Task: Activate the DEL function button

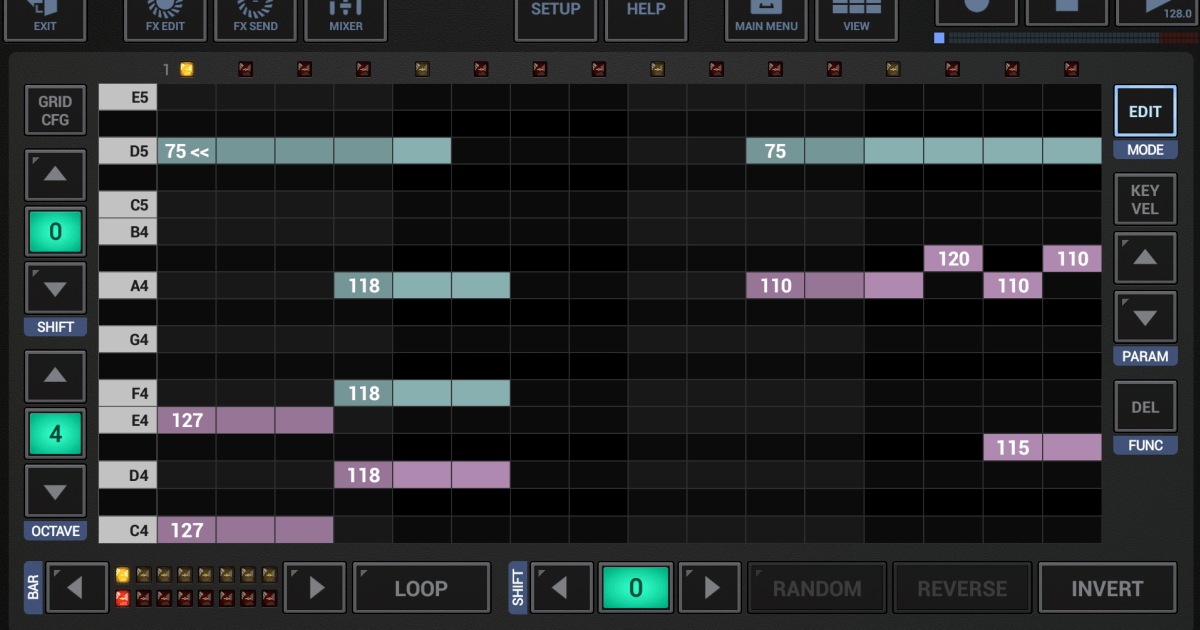Action: click(x=1145, y=407)
